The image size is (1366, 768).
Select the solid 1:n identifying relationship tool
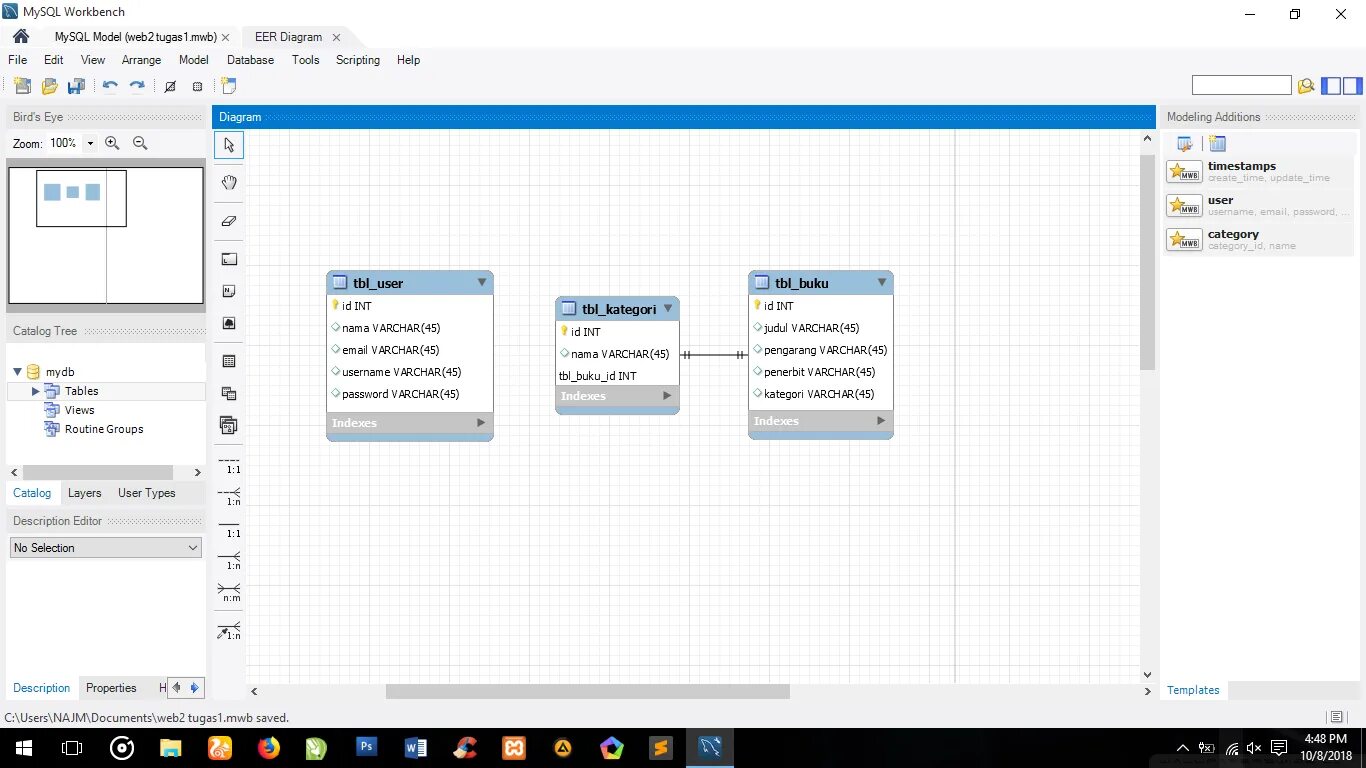coord(229,561)
